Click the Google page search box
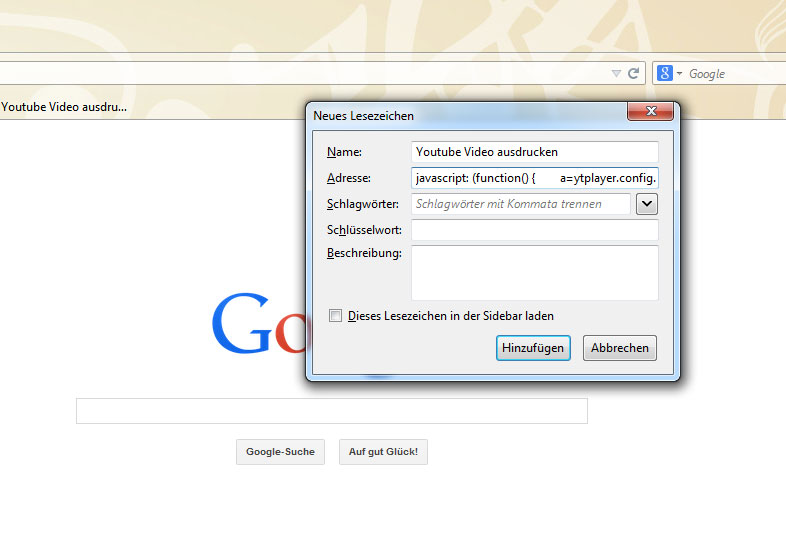Screen dimensions: 786x548 click(x=331, y=411)
